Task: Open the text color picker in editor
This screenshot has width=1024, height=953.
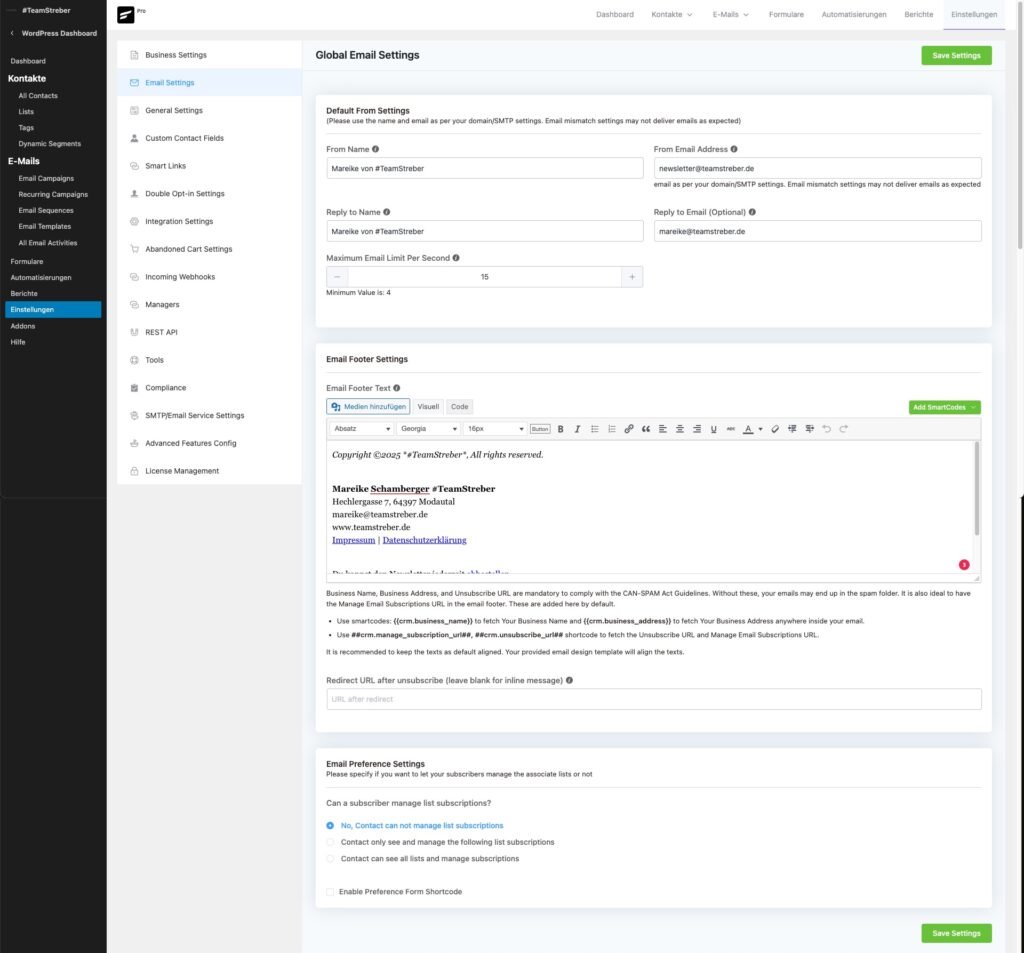Action: (x=748, y=429)
